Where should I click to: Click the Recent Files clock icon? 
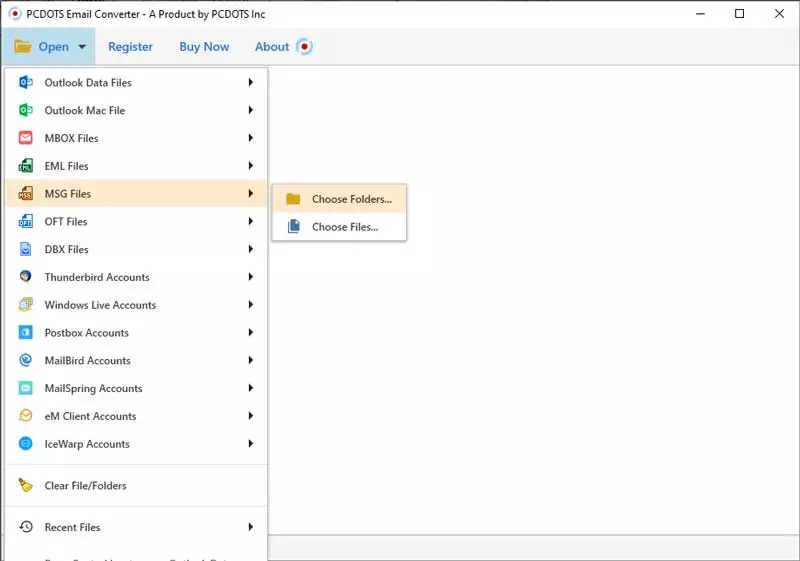pyautogui.click(x=26, y=527)
